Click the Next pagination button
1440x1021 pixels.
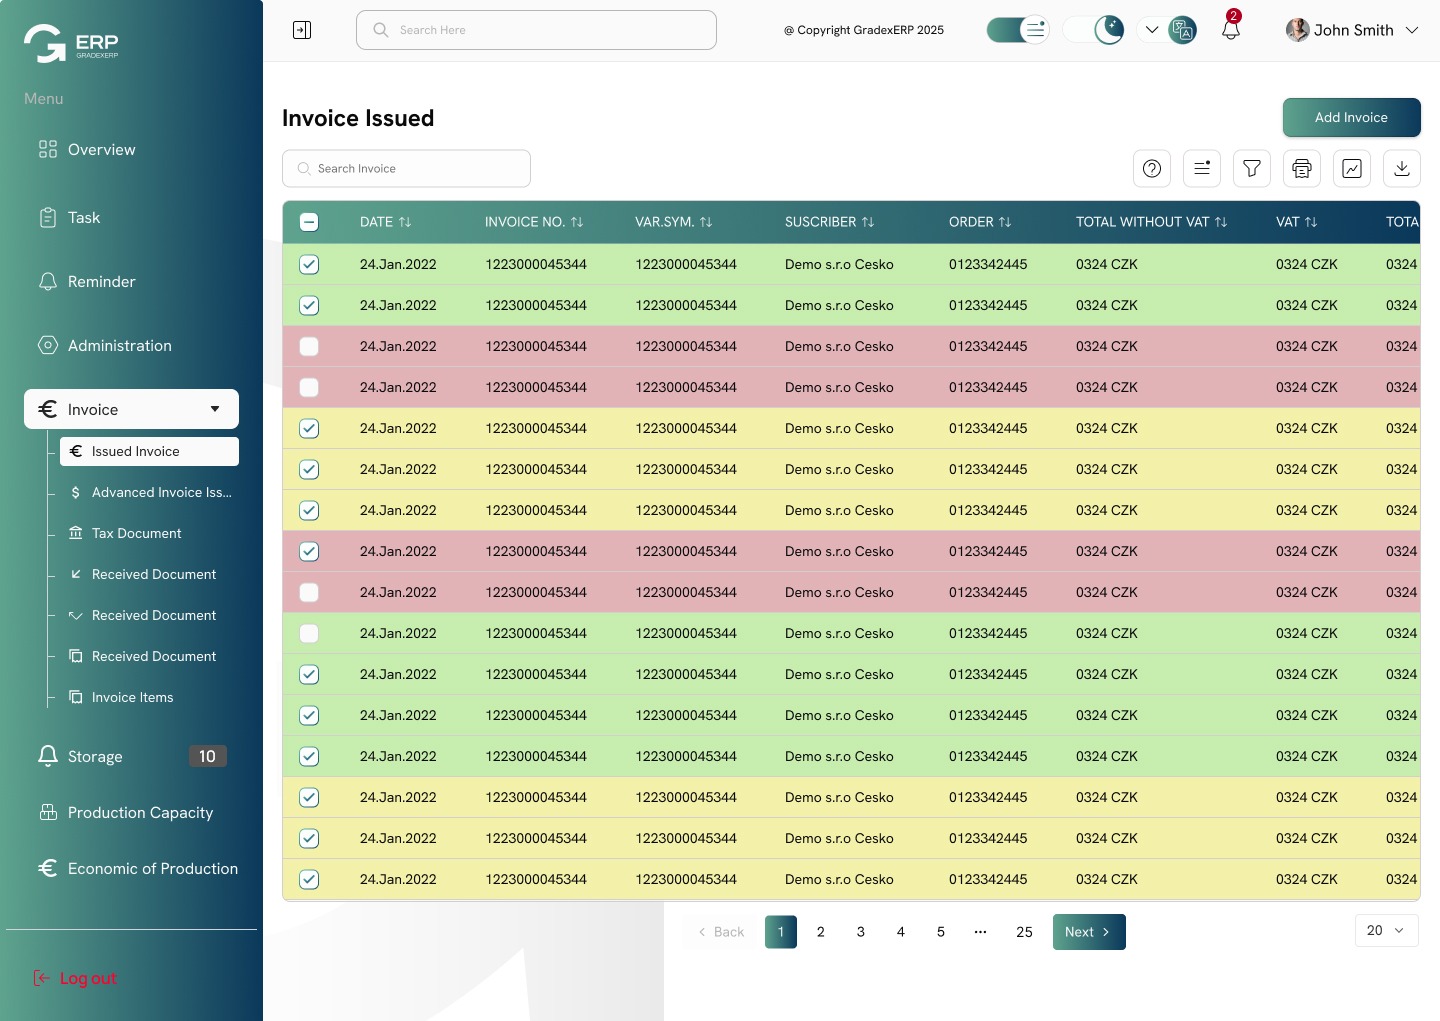pyautogui.click(x=1088, y=932)
